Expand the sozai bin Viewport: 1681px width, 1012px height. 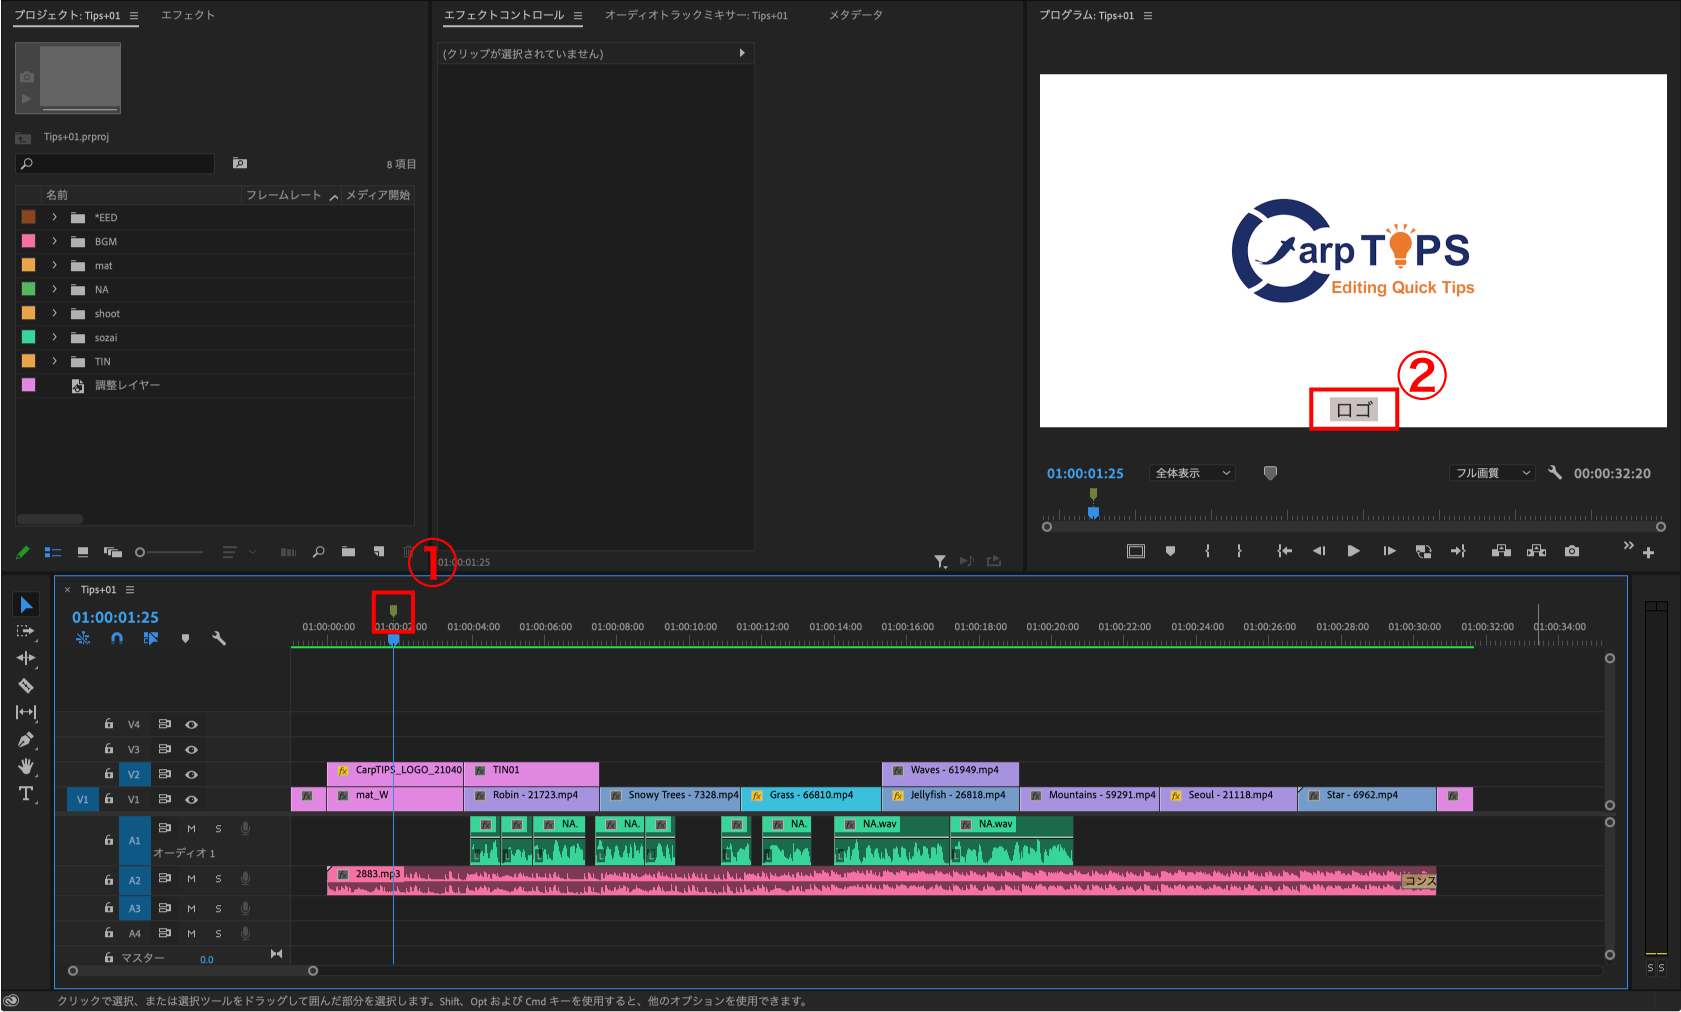pos(55,337)
